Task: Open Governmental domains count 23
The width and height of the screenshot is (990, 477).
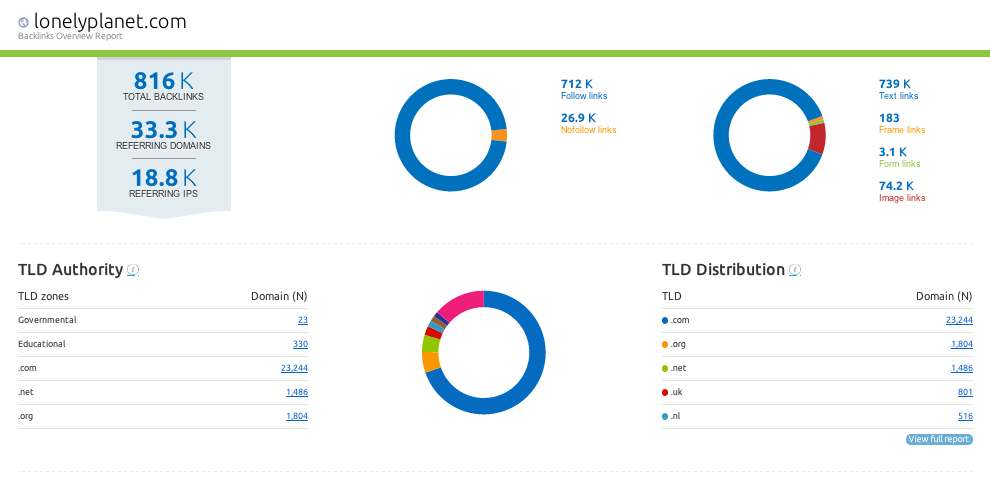Action: coord(303,320)
